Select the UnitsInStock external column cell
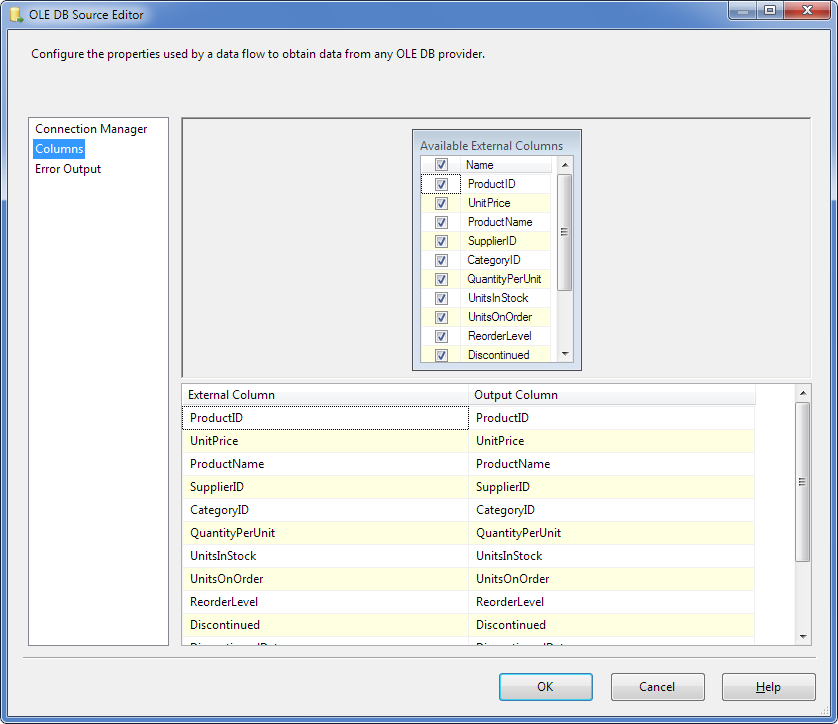Screen dimensions: 838x724 (324, 556)
